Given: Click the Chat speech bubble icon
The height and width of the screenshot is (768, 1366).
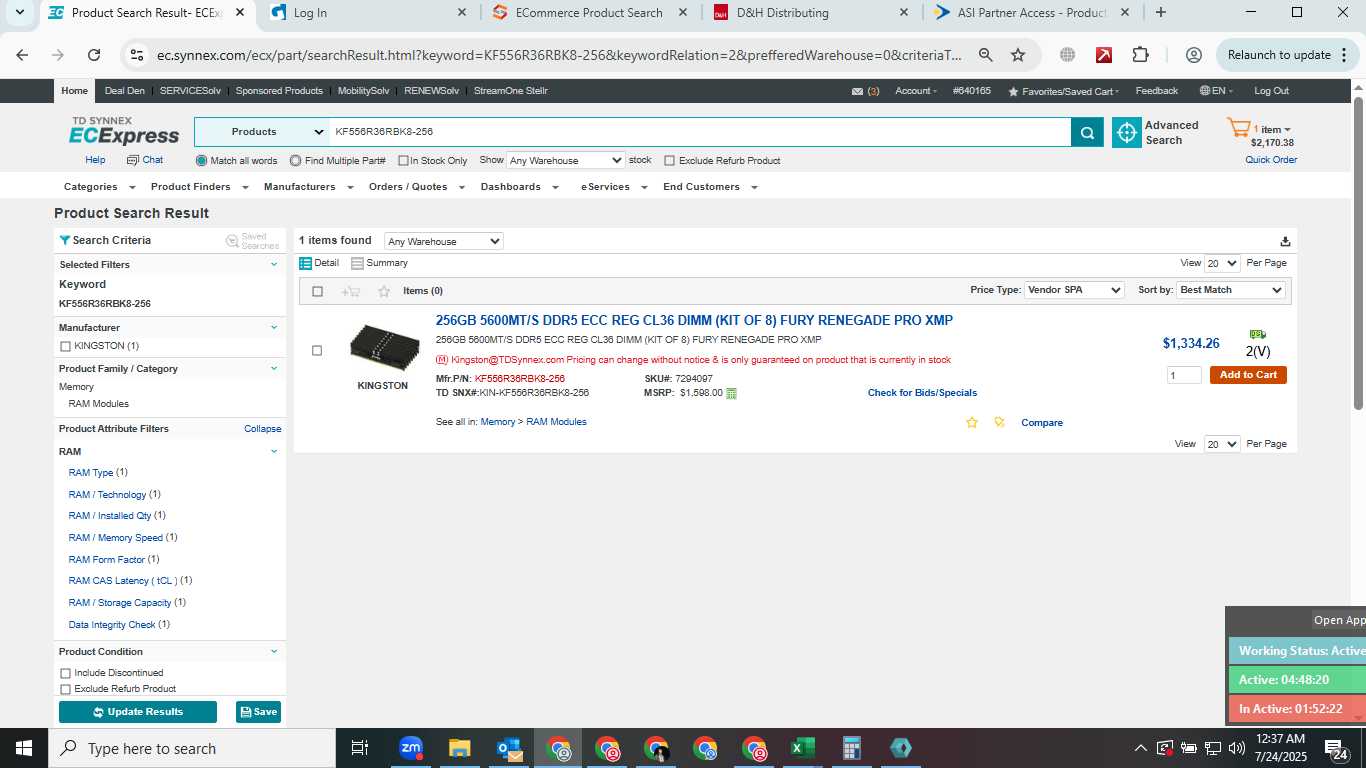Looking at the screenshot, I should [132, 160].
